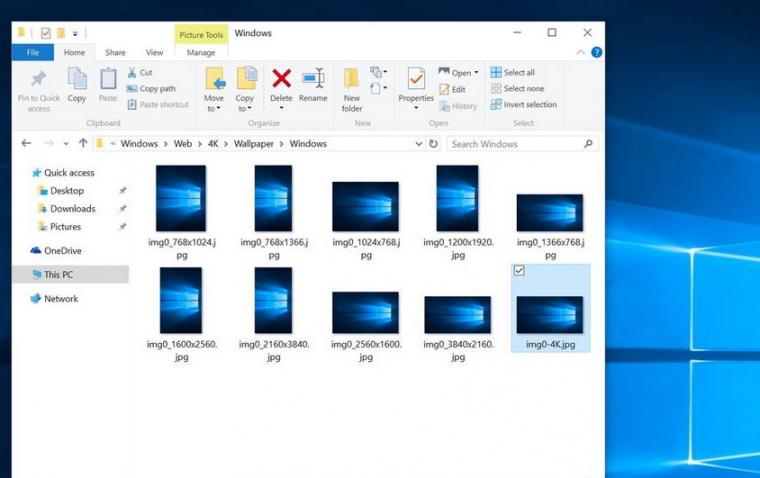Click Paste shortcut option

coord(158,104)
